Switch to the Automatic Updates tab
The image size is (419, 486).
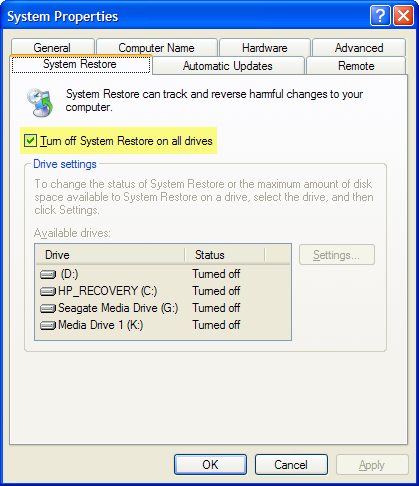(228, 66)
